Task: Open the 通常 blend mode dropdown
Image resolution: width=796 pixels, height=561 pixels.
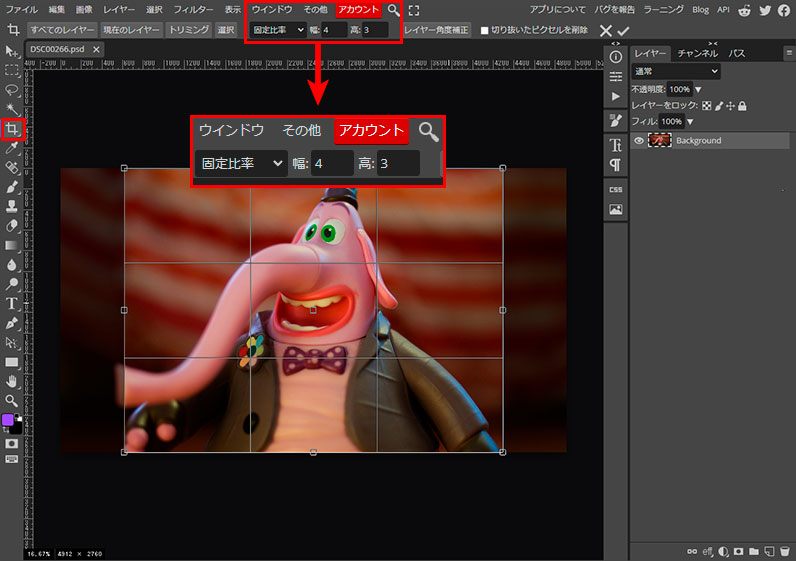Action: 676,71
